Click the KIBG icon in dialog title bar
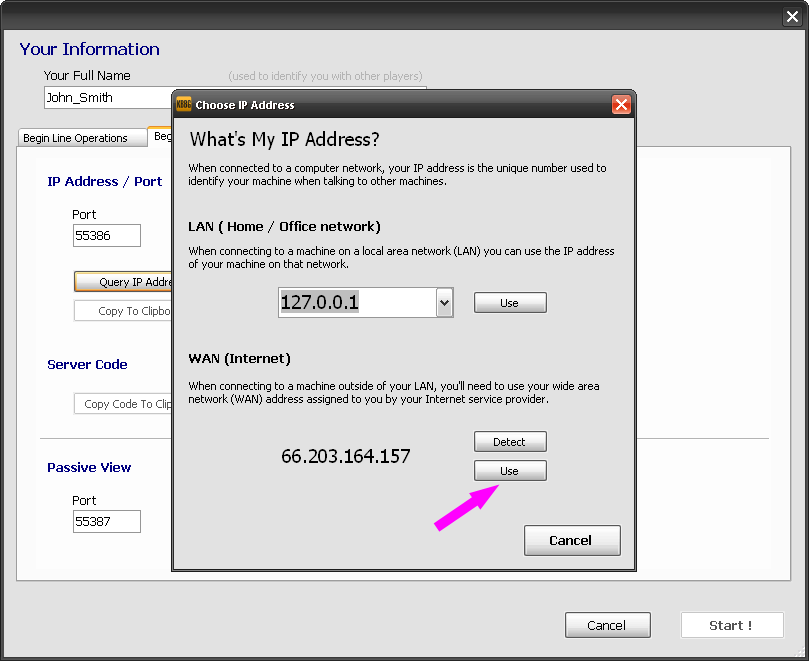Image resolution: width=809 pixels, height=661 pixels. click(183, 105)
